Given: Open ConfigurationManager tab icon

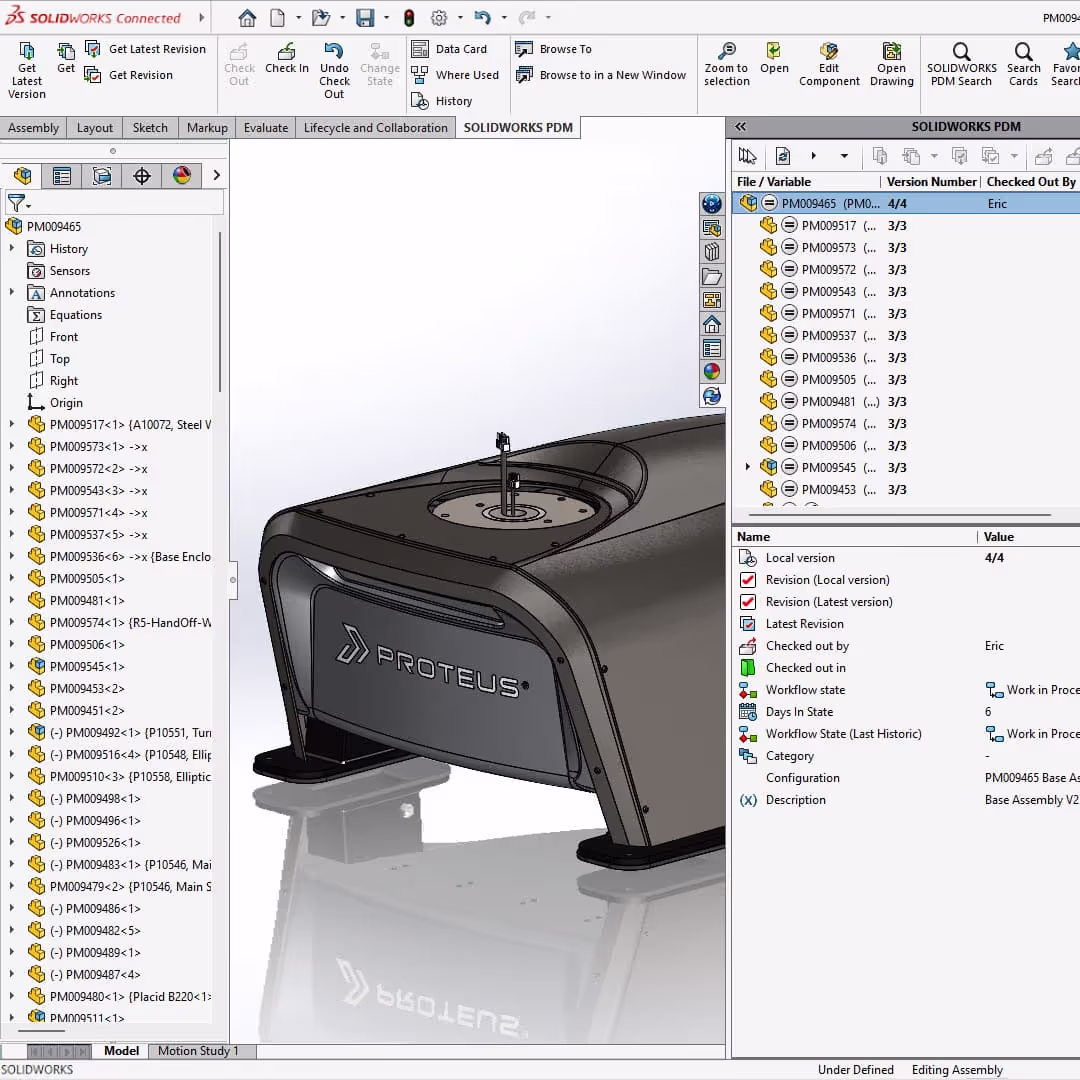Looking at the screenshot, I should pos(102,176).
